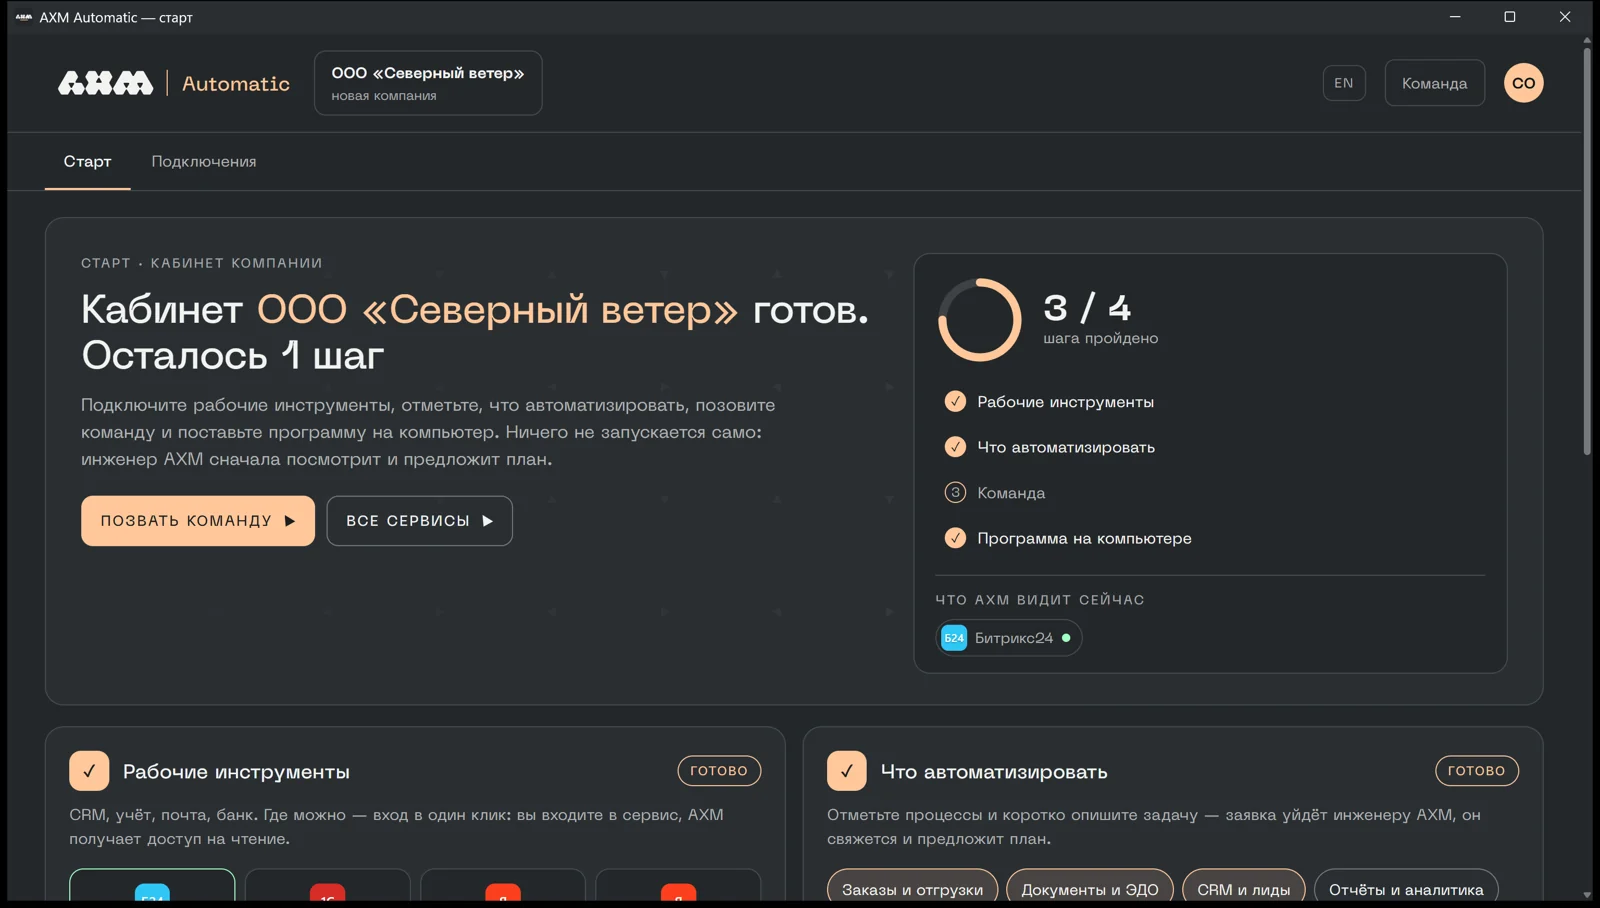Click the green status dot next to Битрикс24
This screenshot has height=908, width=1600.
(1066, 638)
